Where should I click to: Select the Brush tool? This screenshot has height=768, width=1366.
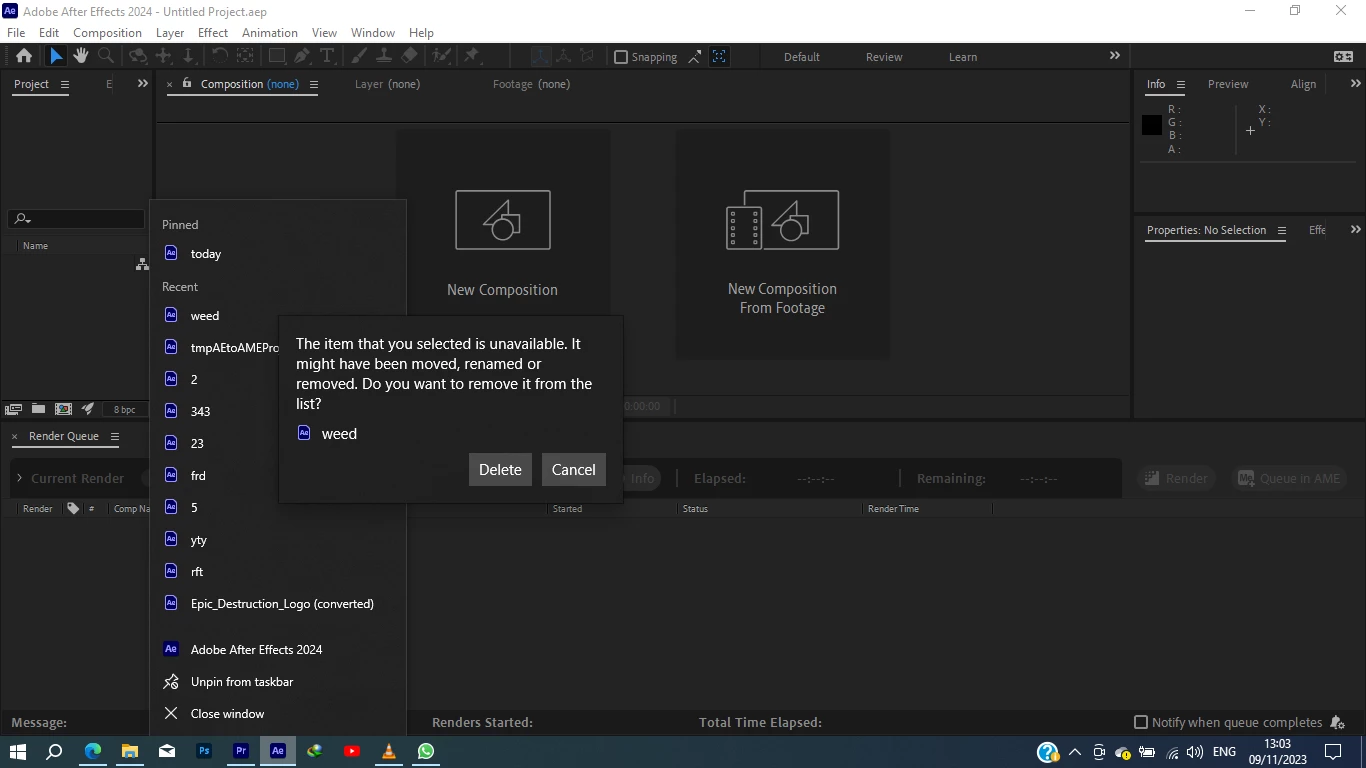pos(358,56)
